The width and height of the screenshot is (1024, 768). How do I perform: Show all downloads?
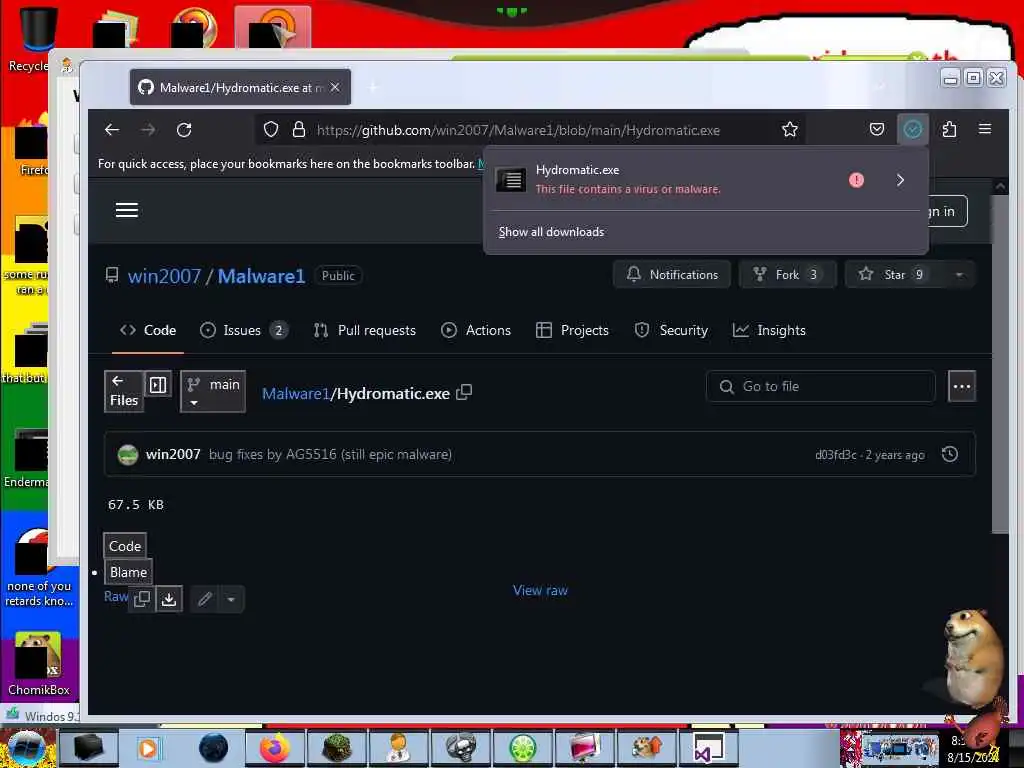pyautogui.click(x=551, y=232)
